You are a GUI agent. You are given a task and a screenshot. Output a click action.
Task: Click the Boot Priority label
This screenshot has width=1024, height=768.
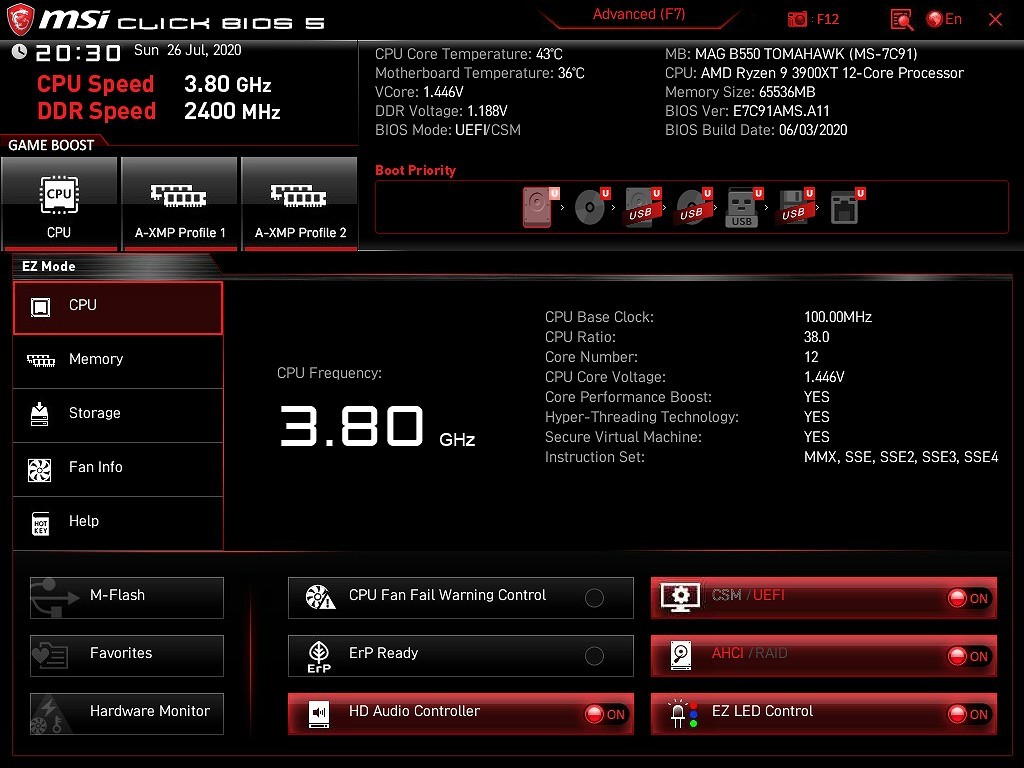pos(415,170)
